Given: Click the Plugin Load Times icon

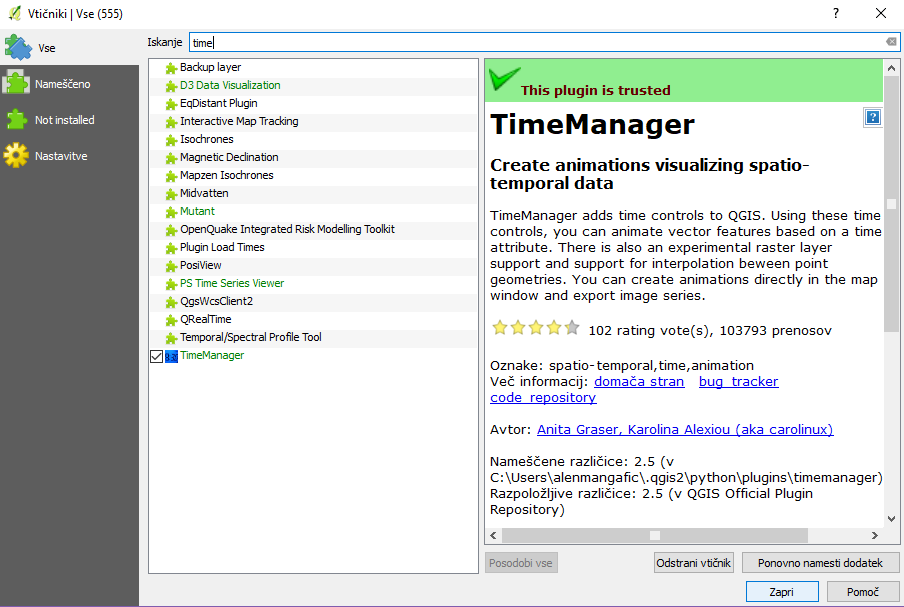Looking at the screenshot, I should [x=171, y=248].
